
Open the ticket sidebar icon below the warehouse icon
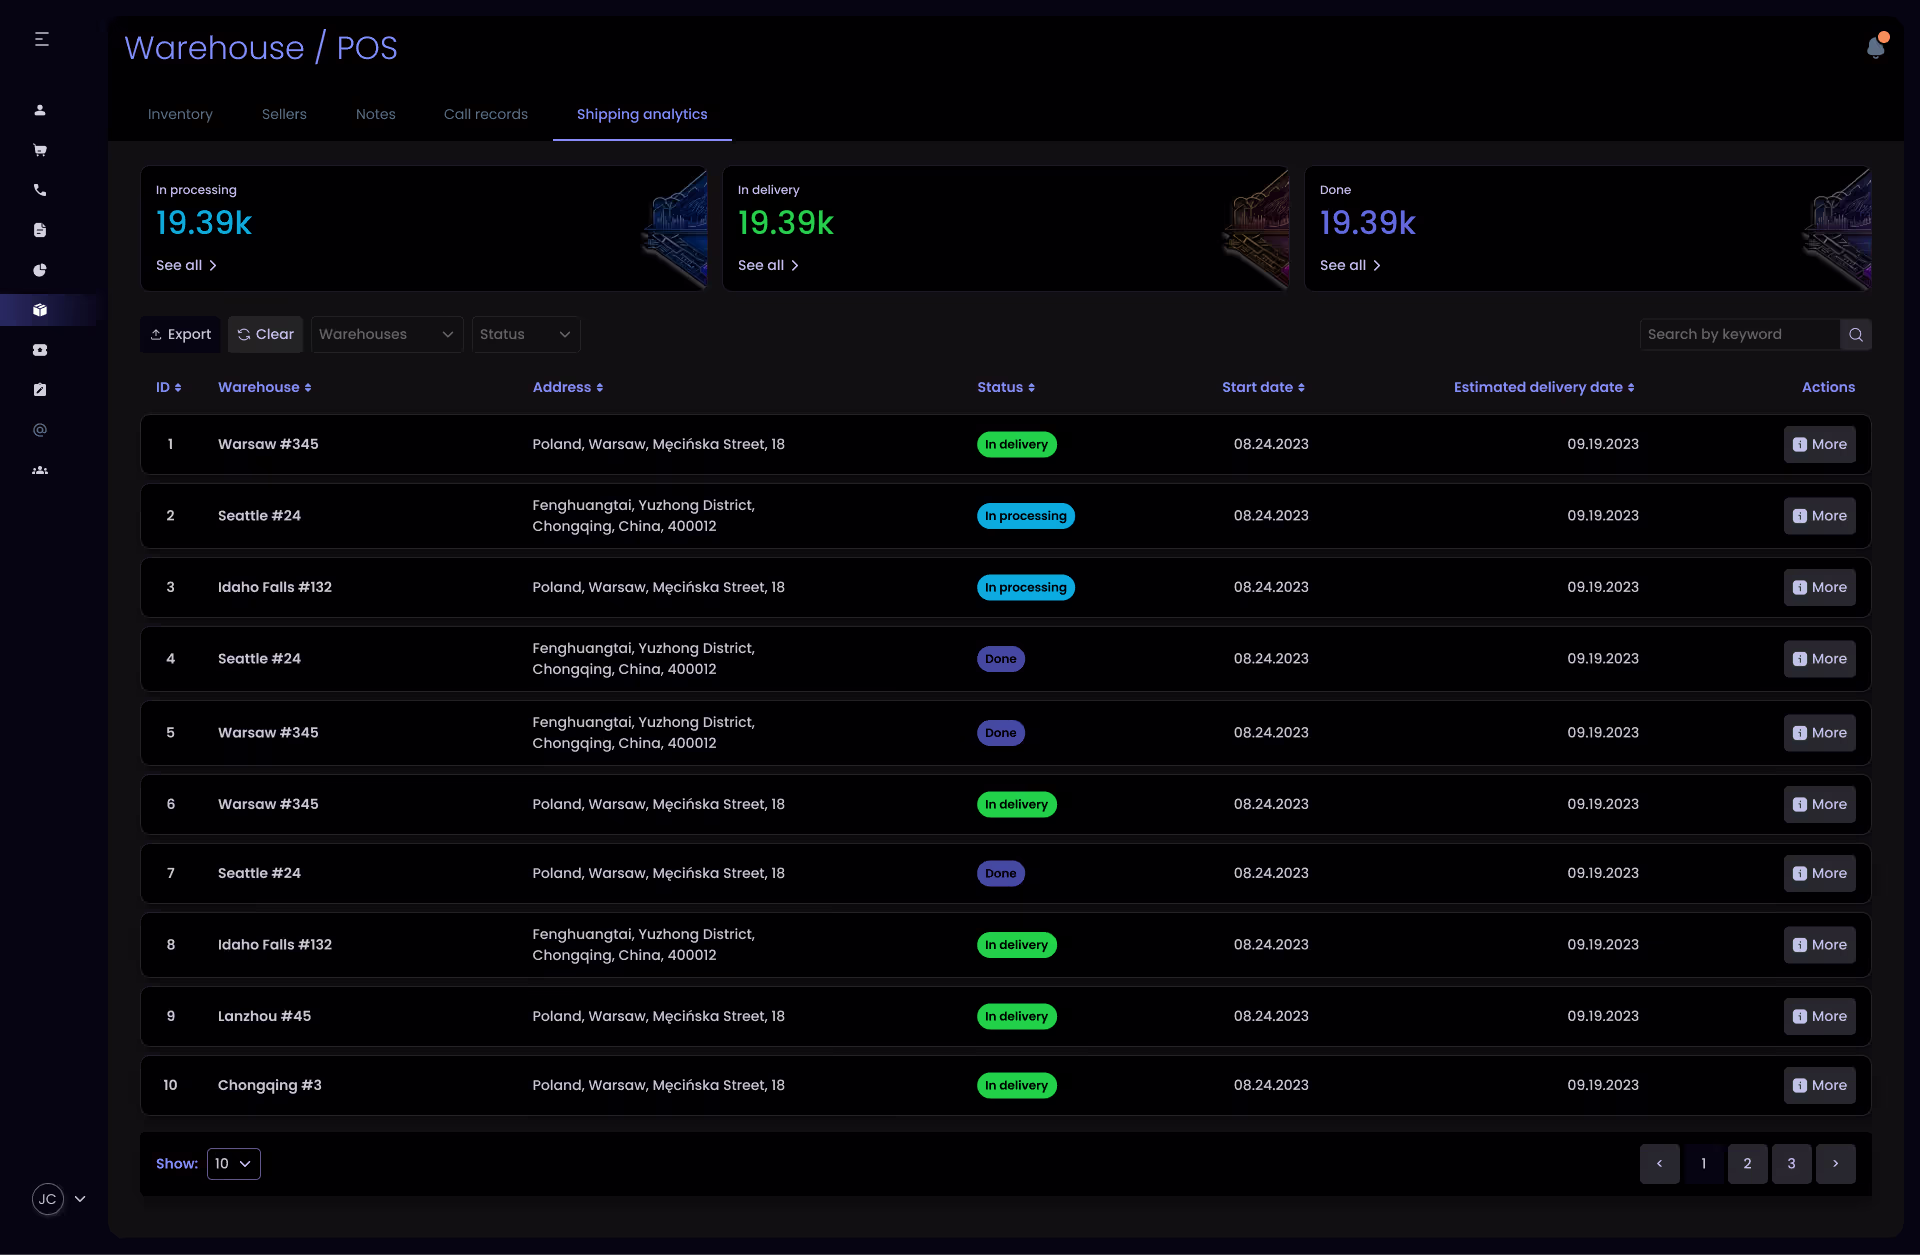tap(40, 350)
